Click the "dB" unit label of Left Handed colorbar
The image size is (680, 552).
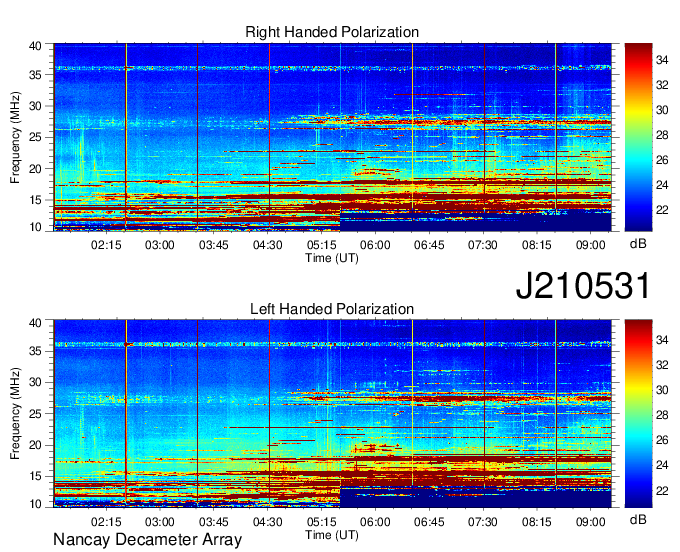(638, 520)
